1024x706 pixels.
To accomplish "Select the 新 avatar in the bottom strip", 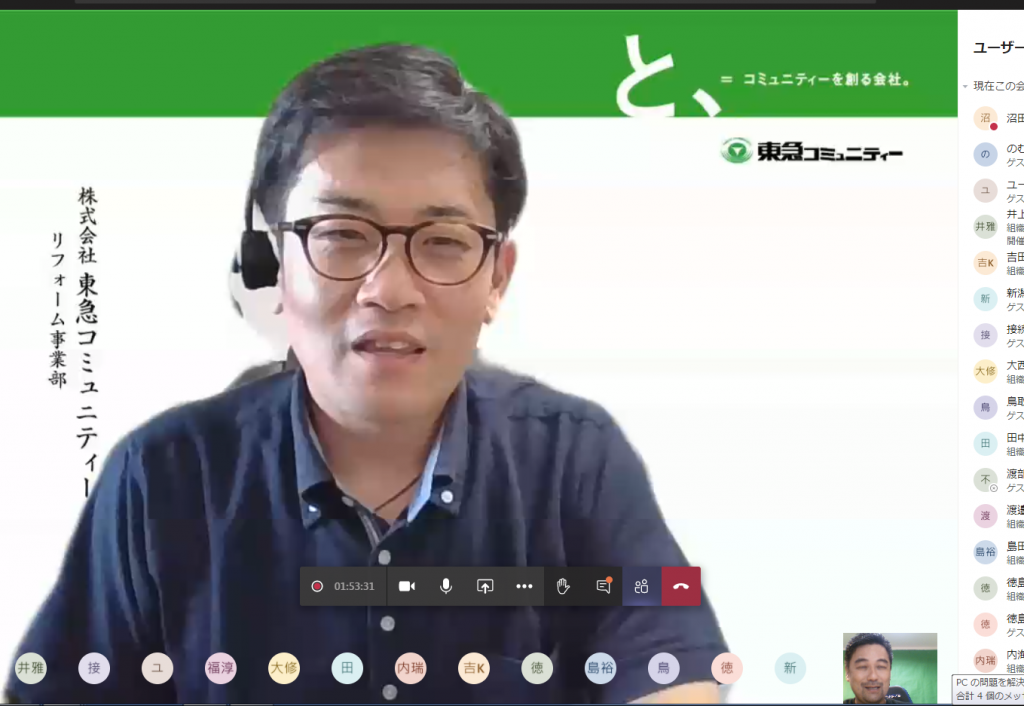I will 790,668.
